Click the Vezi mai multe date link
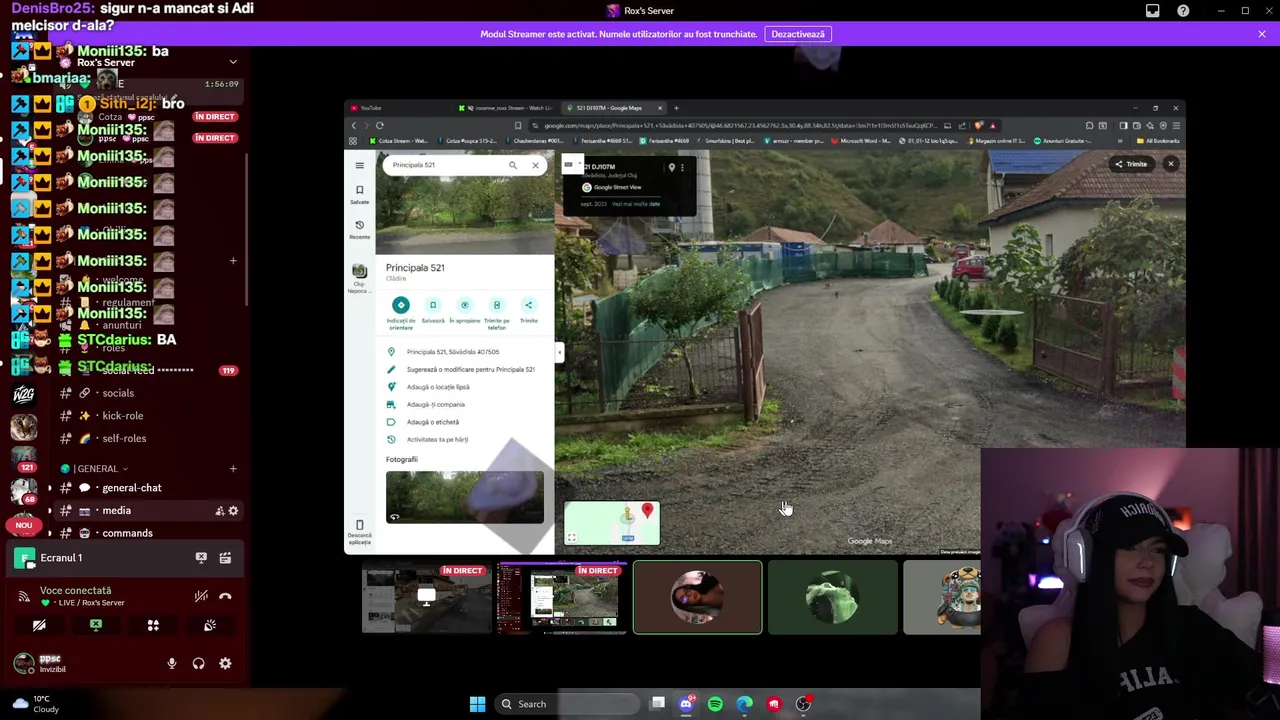 click(635, 204)
